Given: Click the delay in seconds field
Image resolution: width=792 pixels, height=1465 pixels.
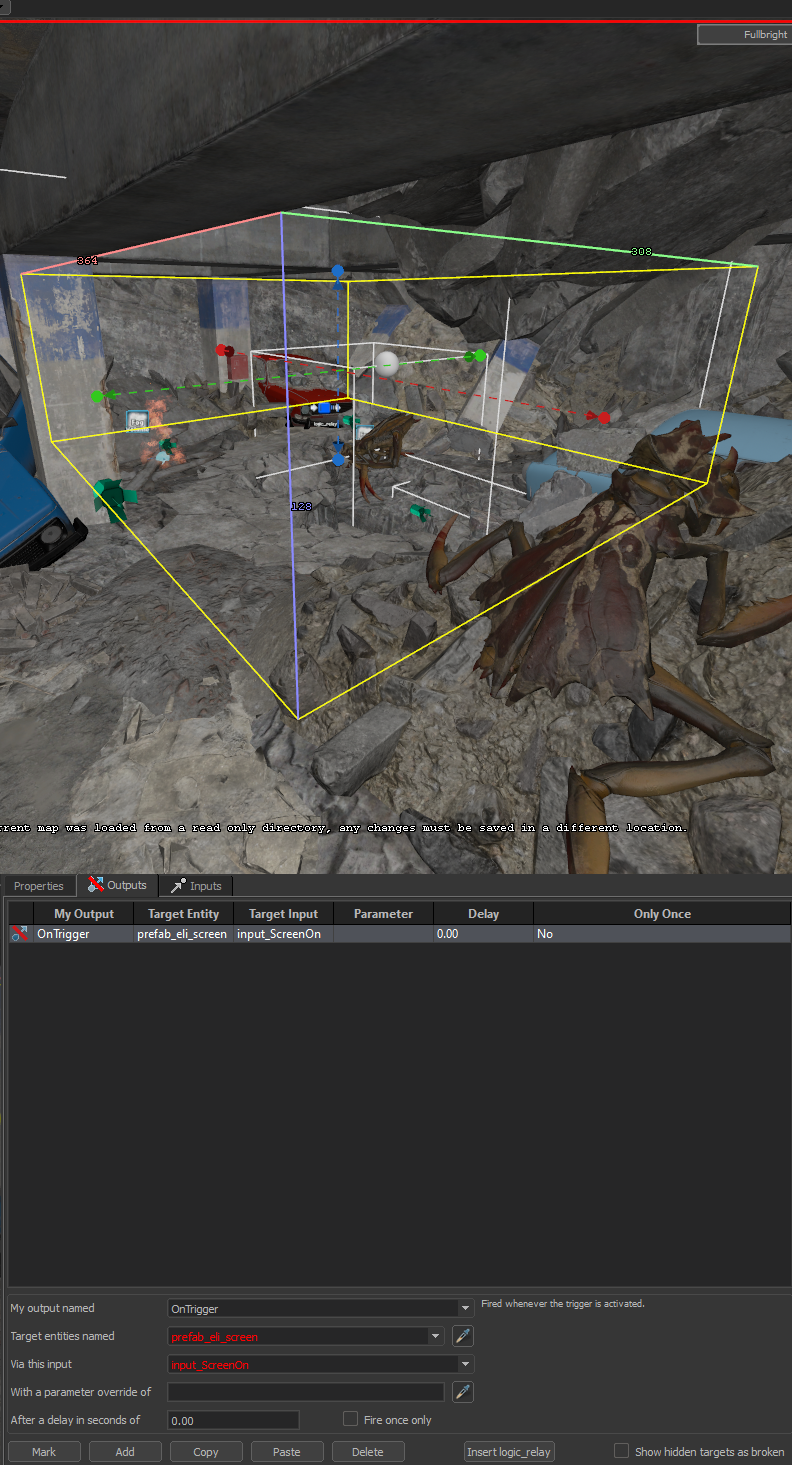Looking at the screenshot, I should pyautogui.click(x=234, y=1420).
